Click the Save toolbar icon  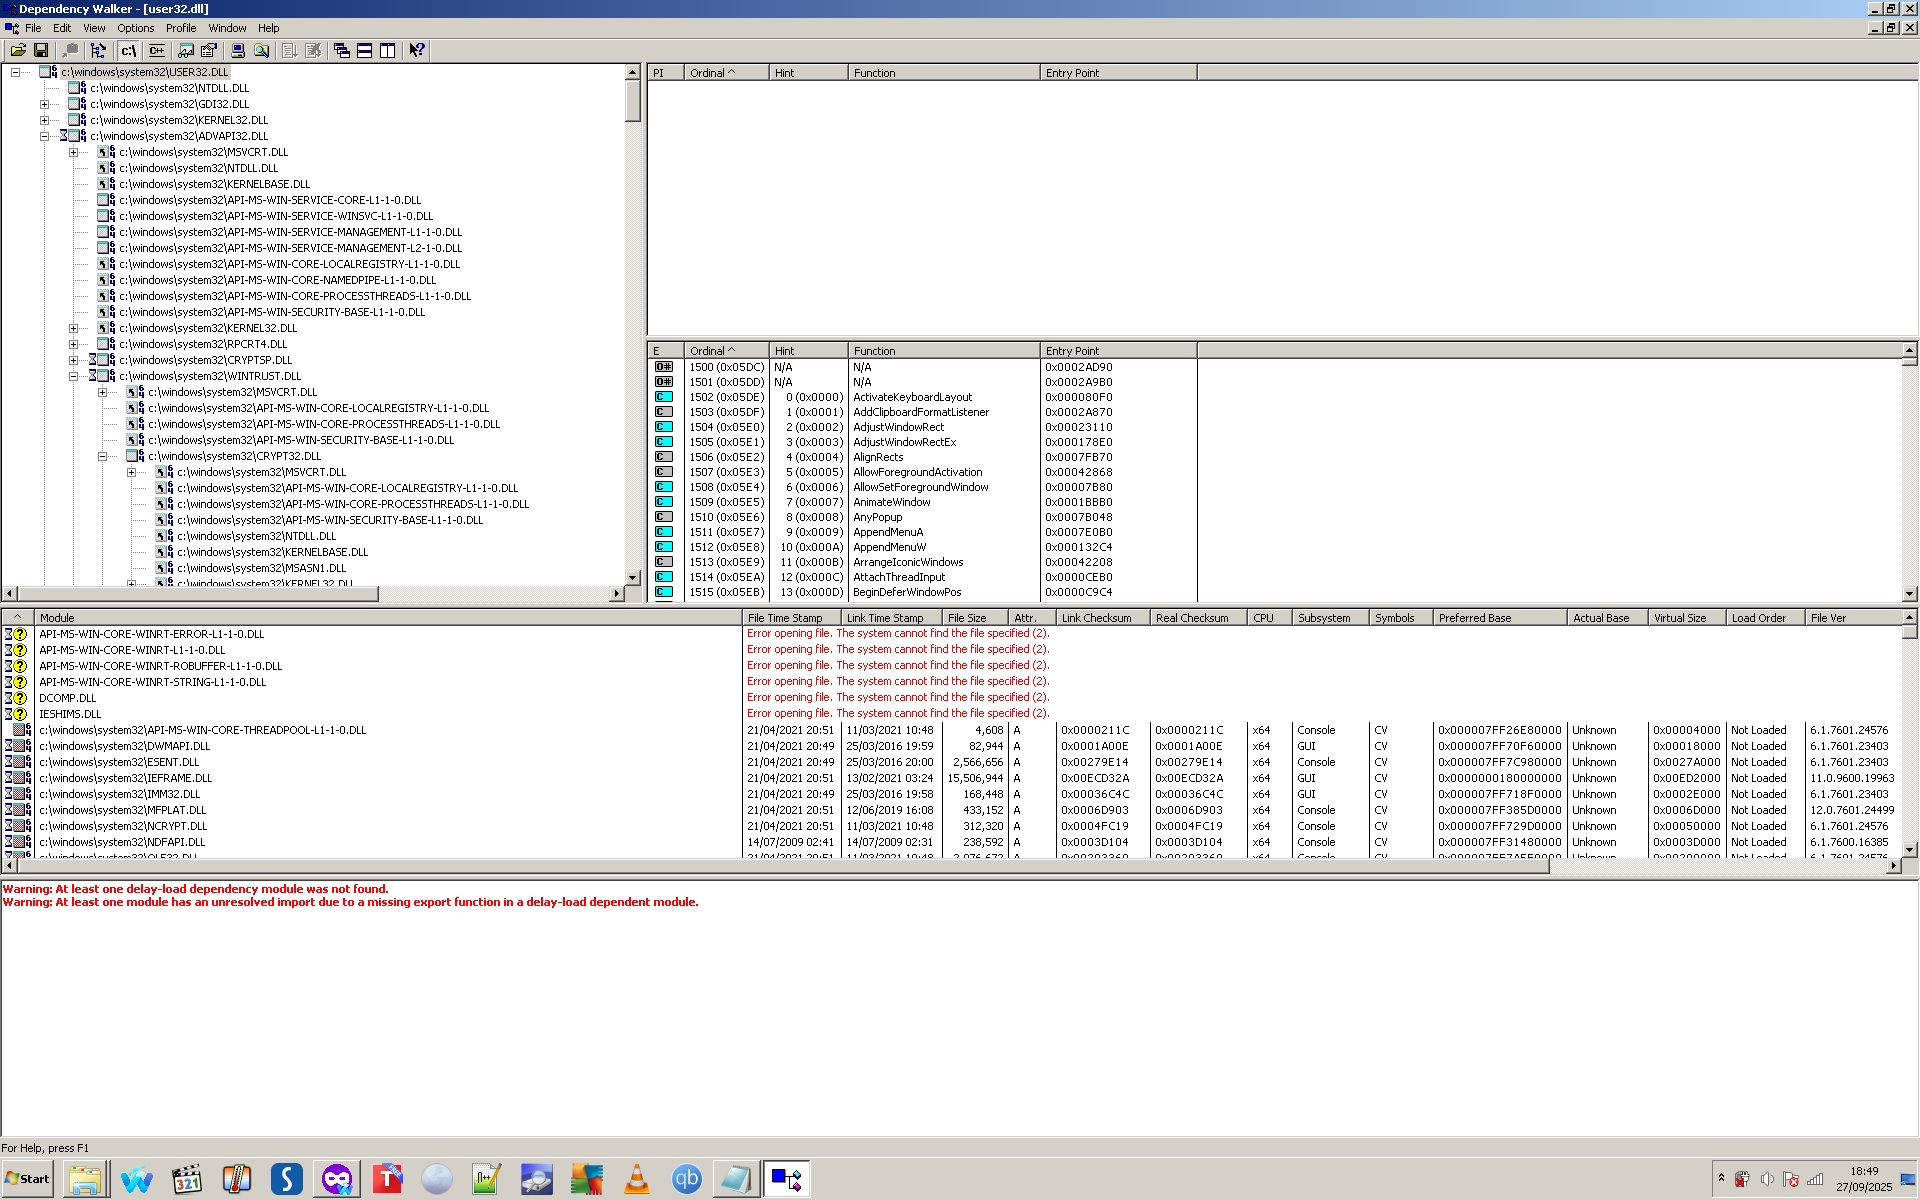coord(41,50)
